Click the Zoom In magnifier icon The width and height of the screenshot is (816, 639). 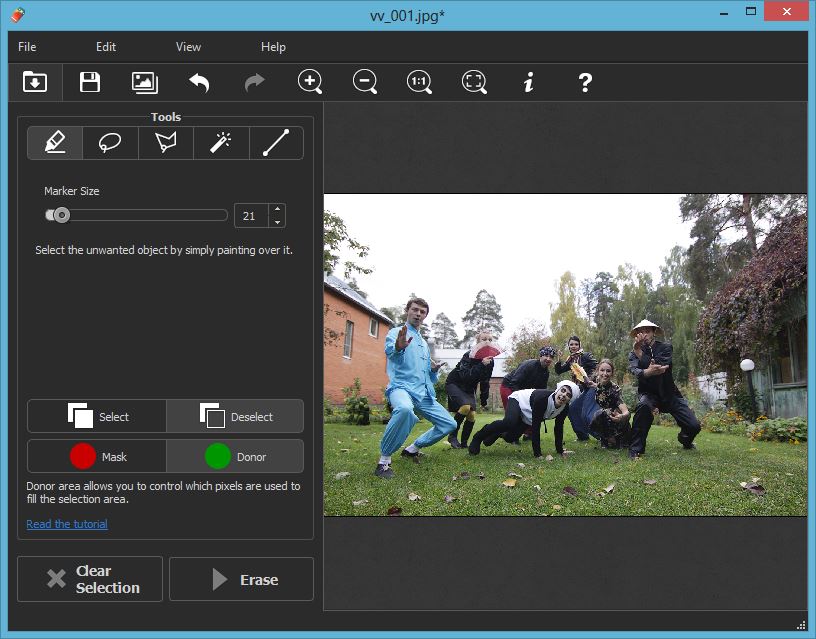pos(310,82)
